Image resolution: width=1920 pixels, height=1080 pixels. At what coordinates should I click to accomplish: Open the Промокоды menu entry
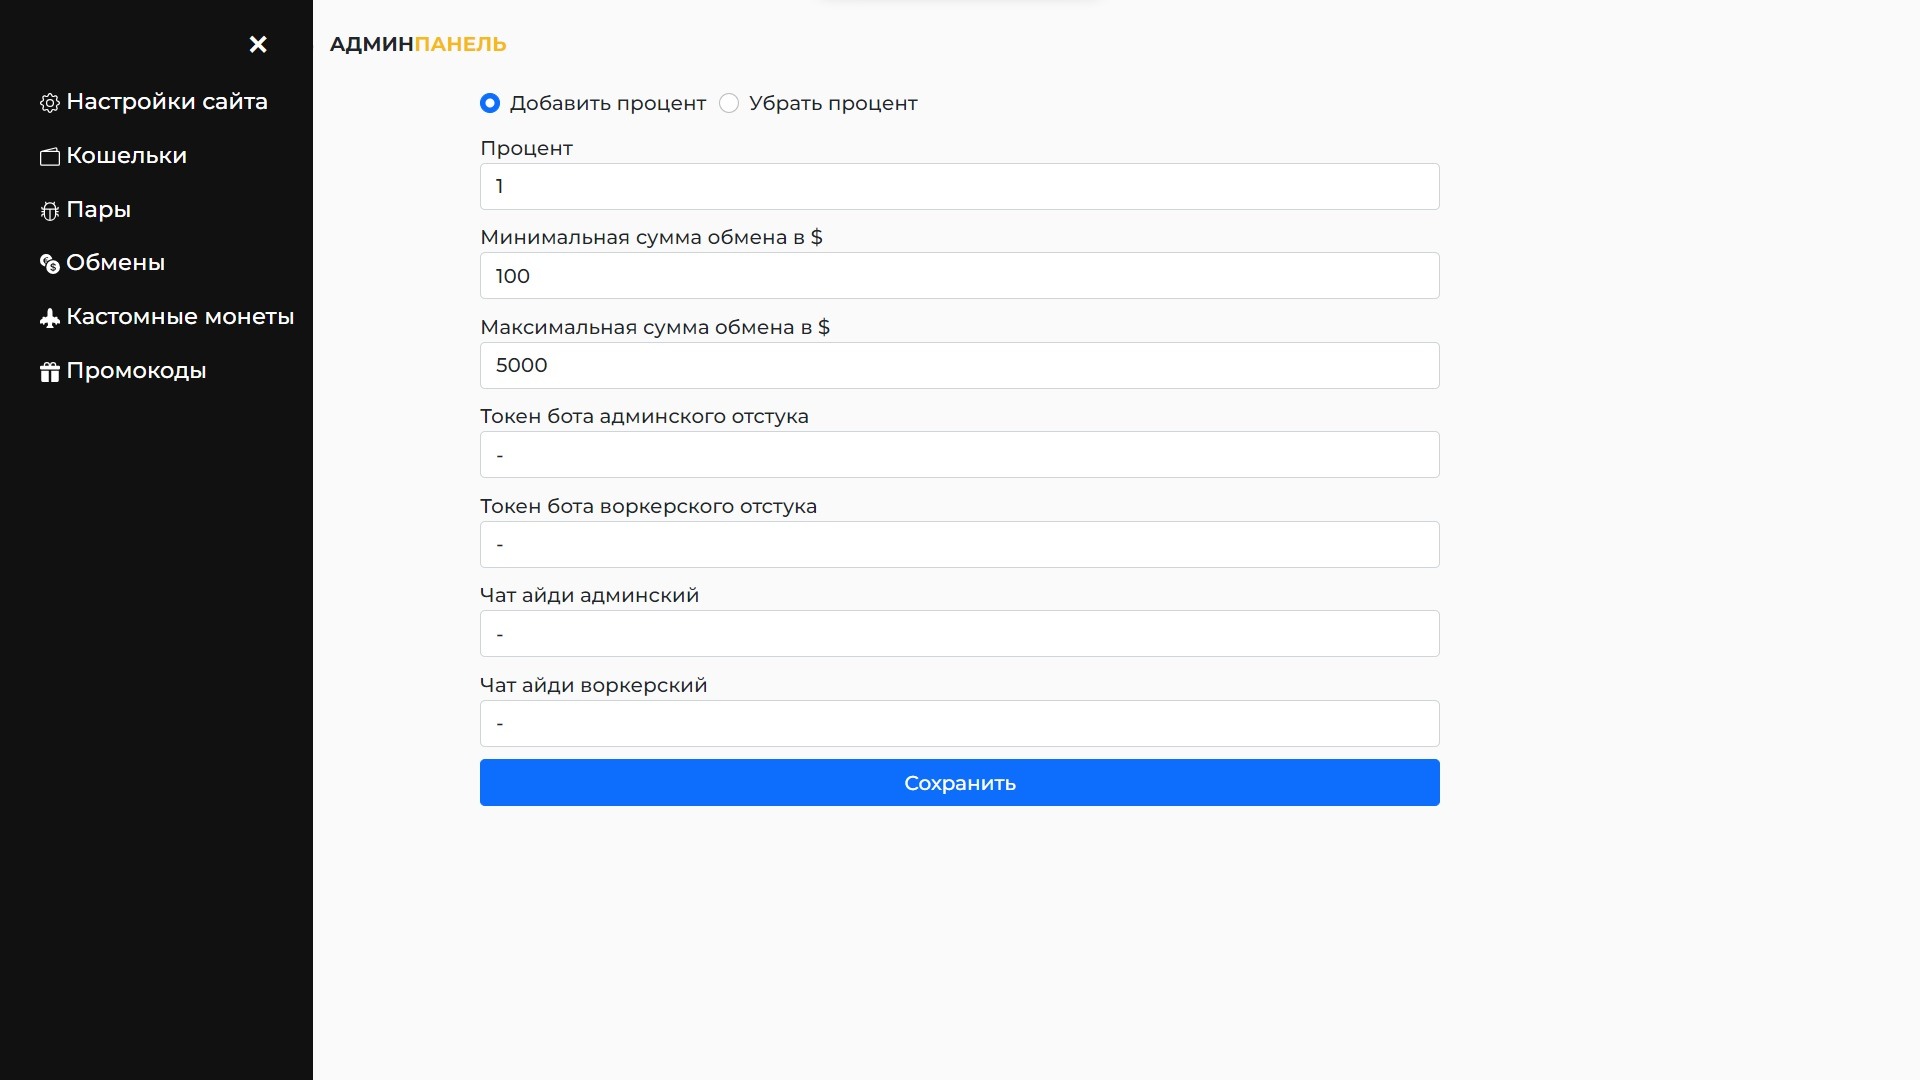click(x=136, y=371)
